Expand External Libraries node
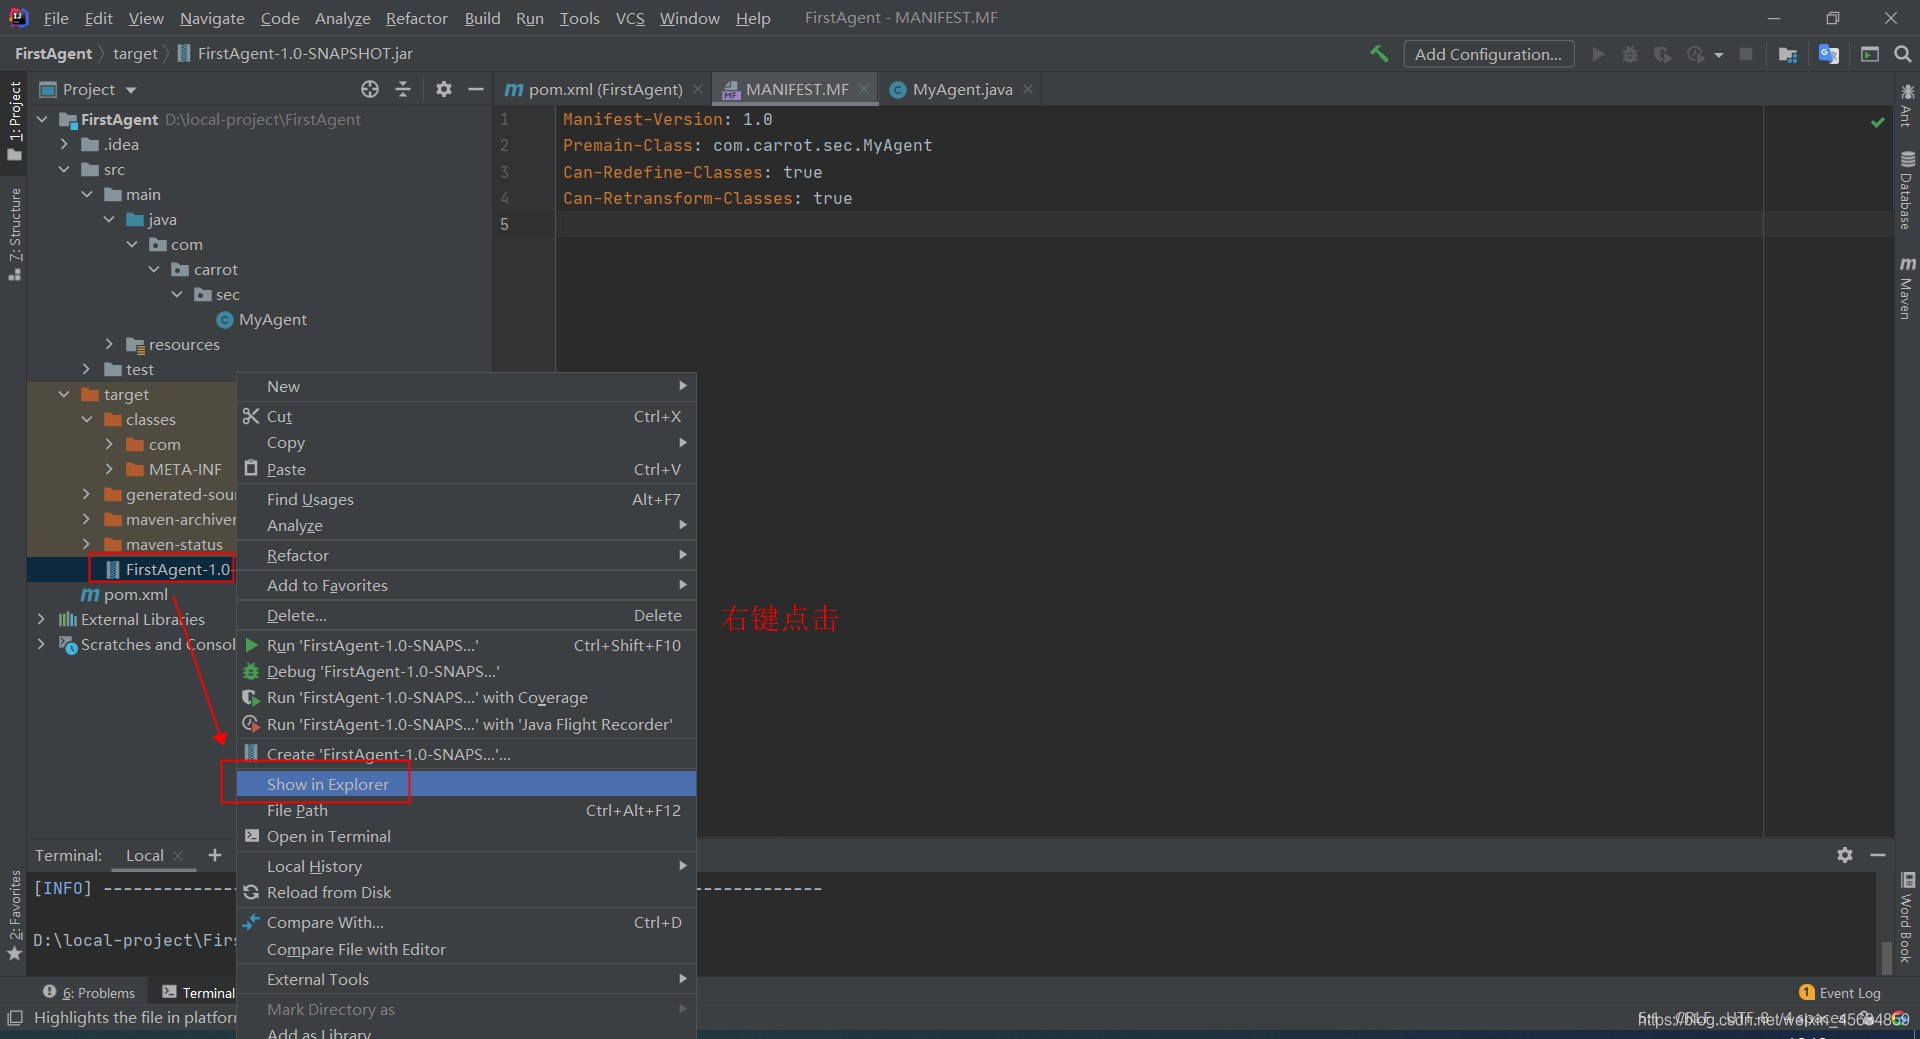The image size is (1920, 1039). (41, 619)
